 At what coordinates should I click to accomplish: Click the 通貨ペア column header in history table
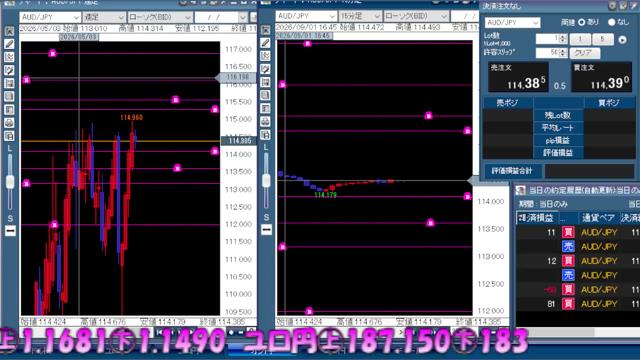(598, 218)
